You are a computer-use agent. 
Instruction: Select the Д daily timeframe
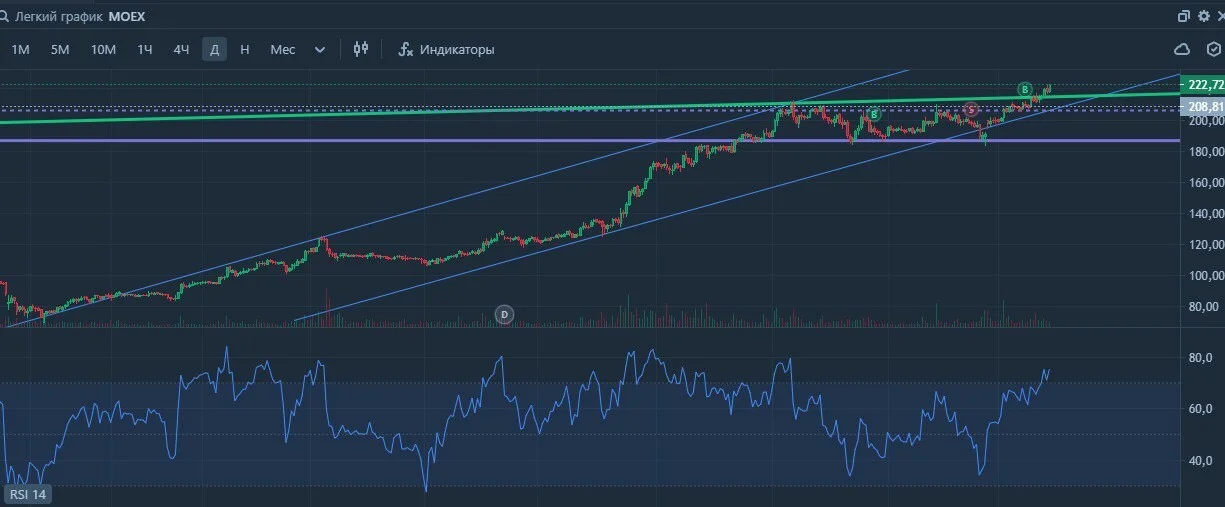point(214,49)
